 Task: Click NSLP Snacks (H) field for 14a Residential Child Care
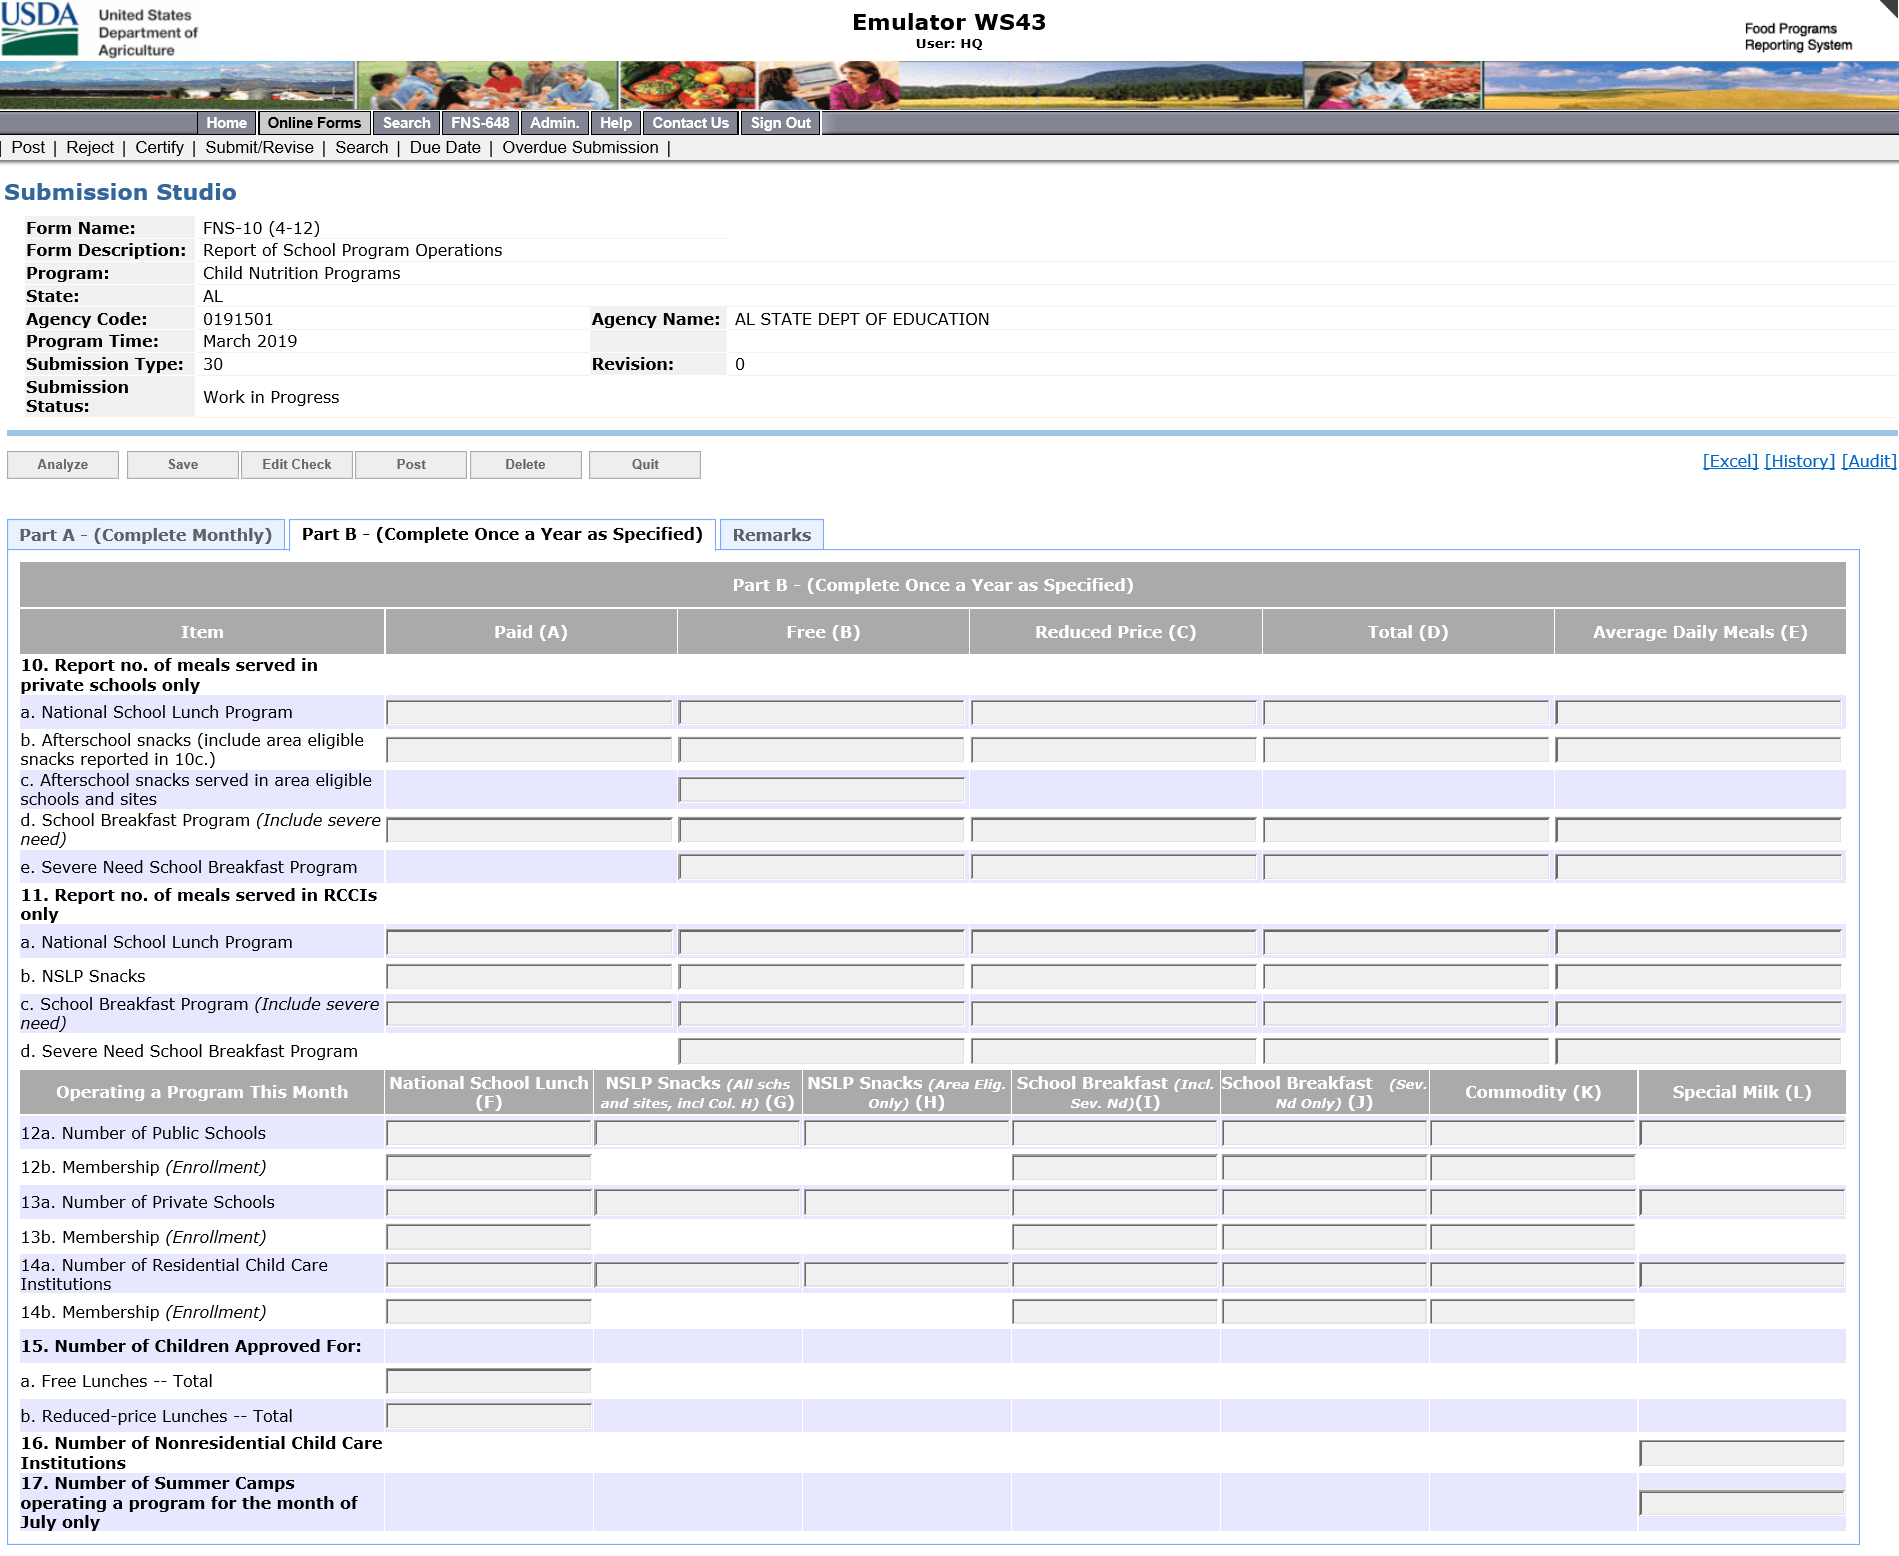(x=906, y=1275)
